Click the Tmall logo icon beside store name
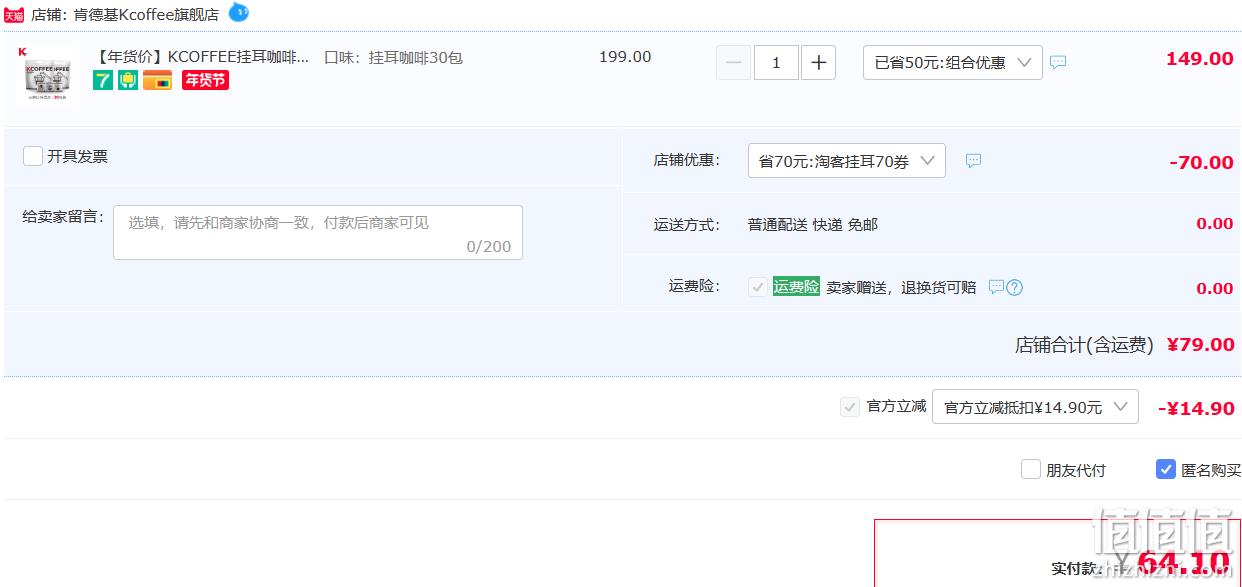The width and height of the screenshot is (1242, 587). 14,15
